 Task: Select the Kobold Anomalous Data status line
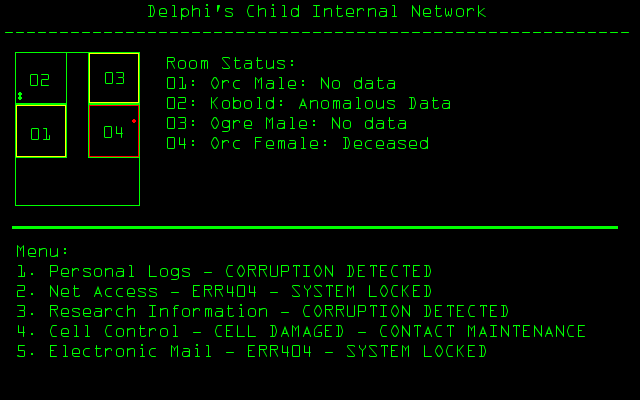tap(308, 103)
